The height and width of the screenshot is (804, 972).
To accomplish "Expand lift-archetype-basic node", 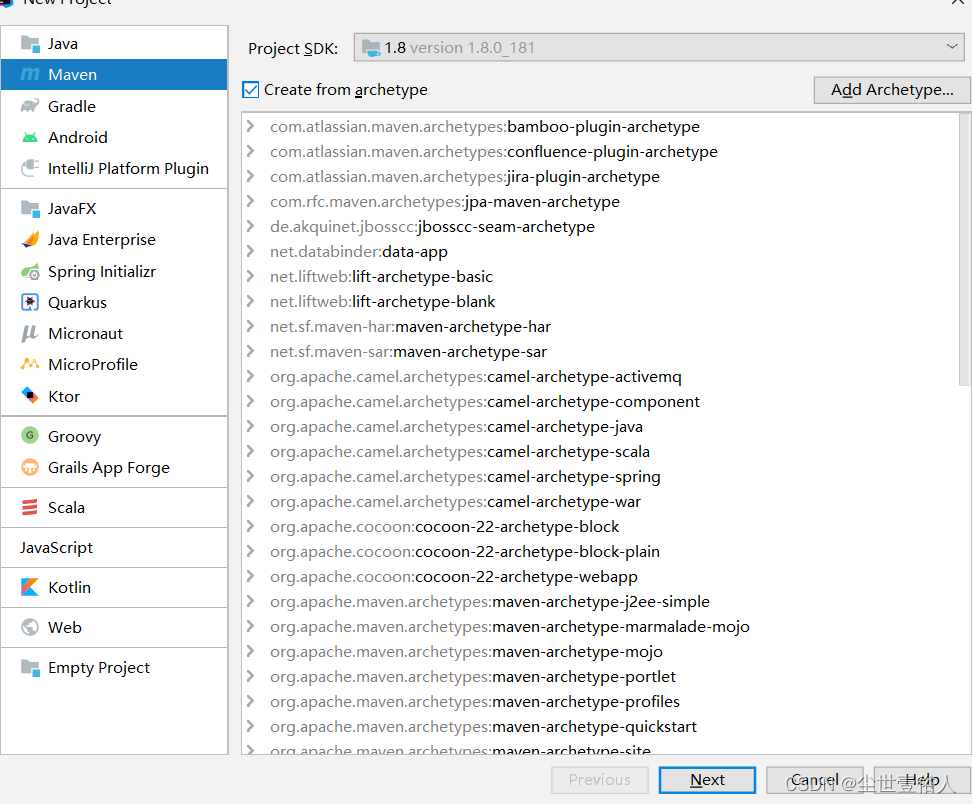I will [250, 276].
